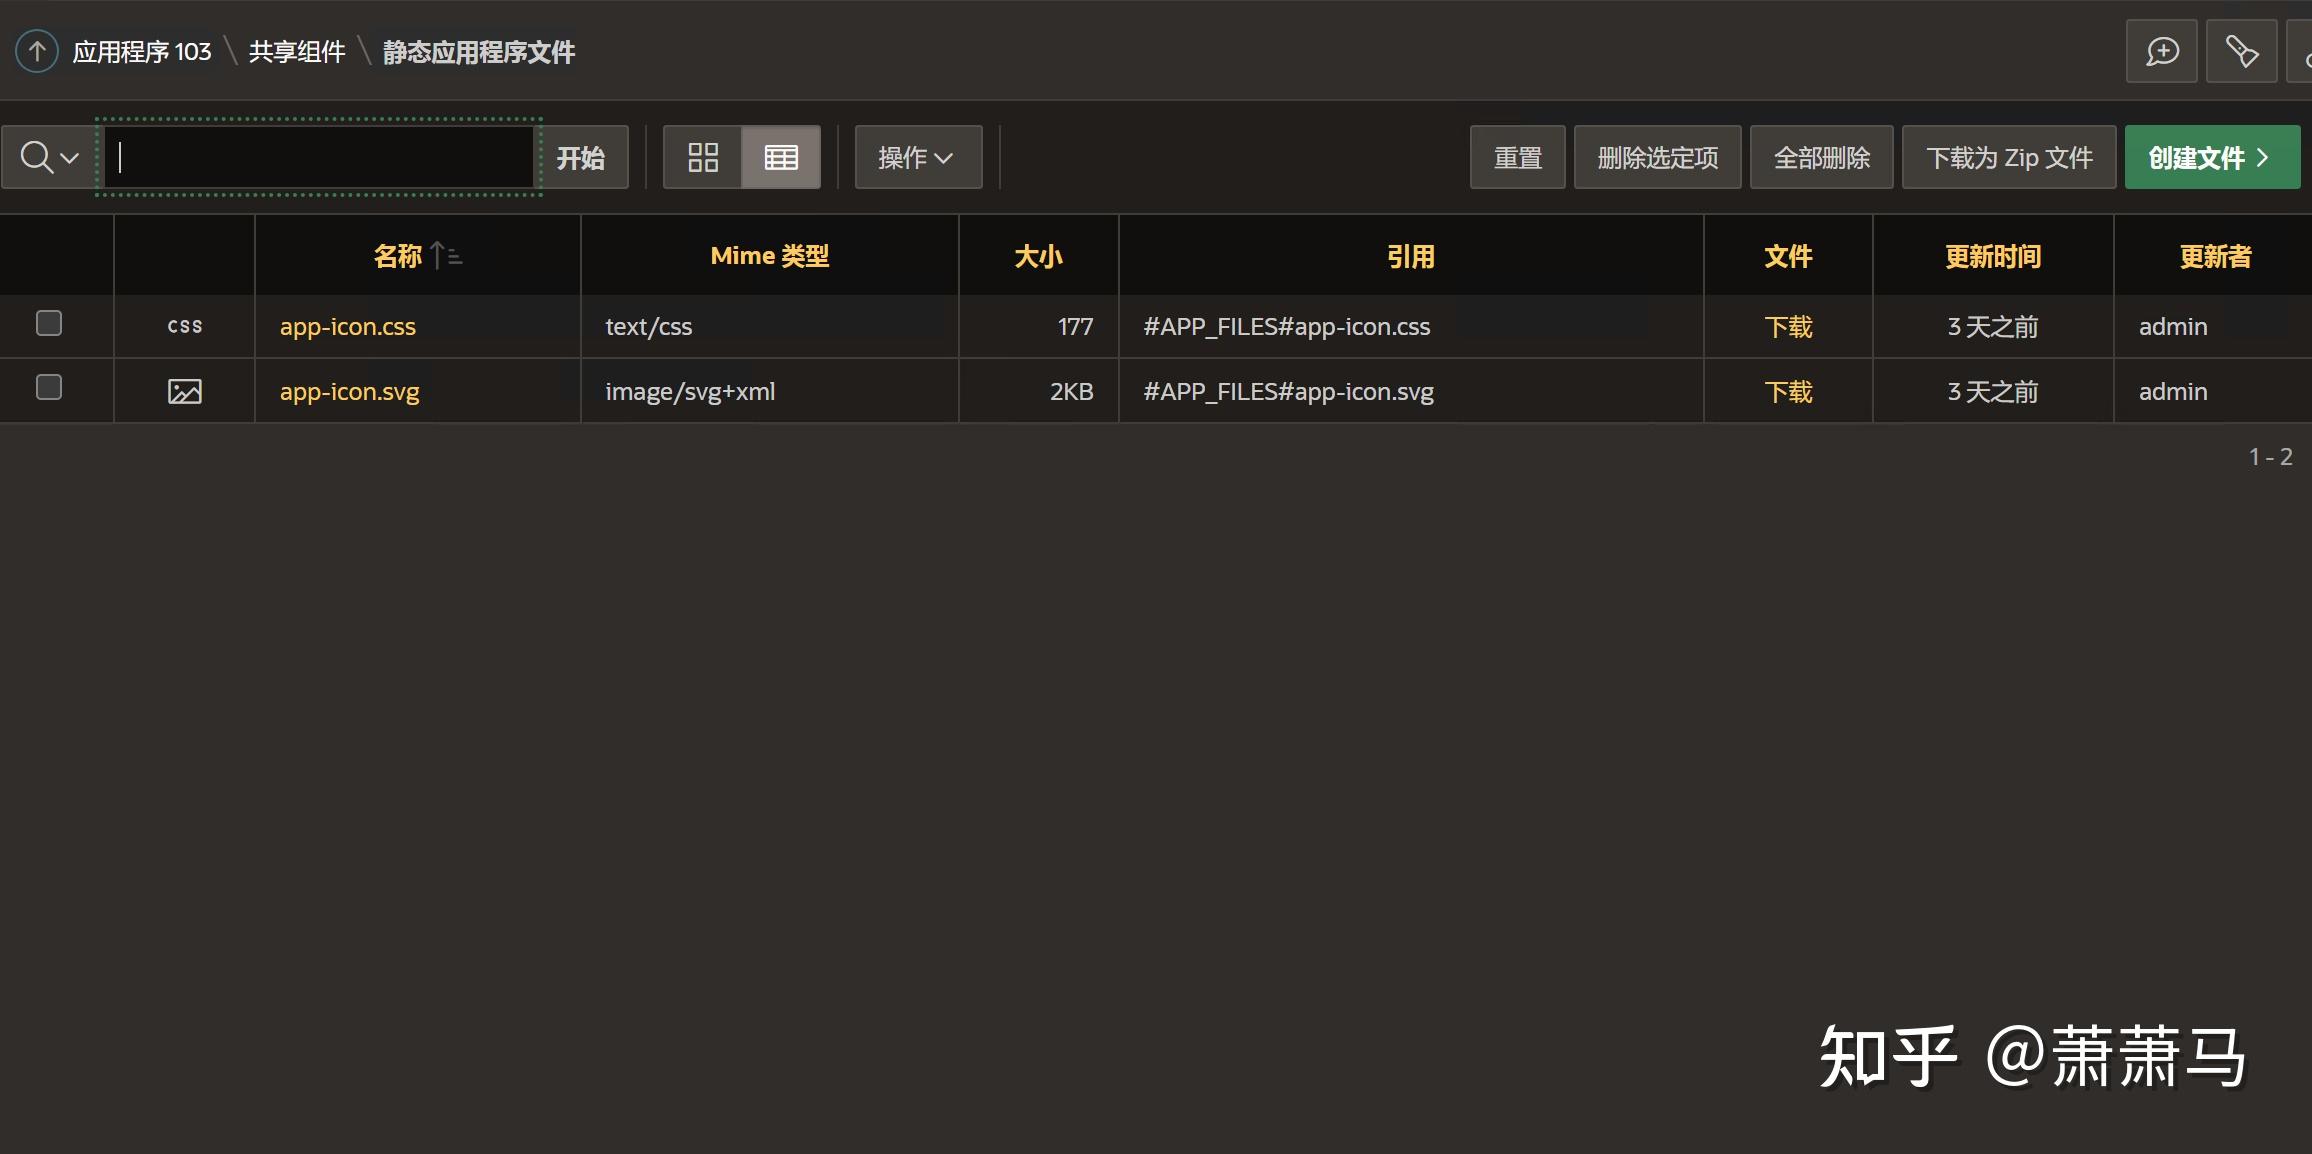
Task: Open the search column magnifier dropdown
Action: point(49,157)
